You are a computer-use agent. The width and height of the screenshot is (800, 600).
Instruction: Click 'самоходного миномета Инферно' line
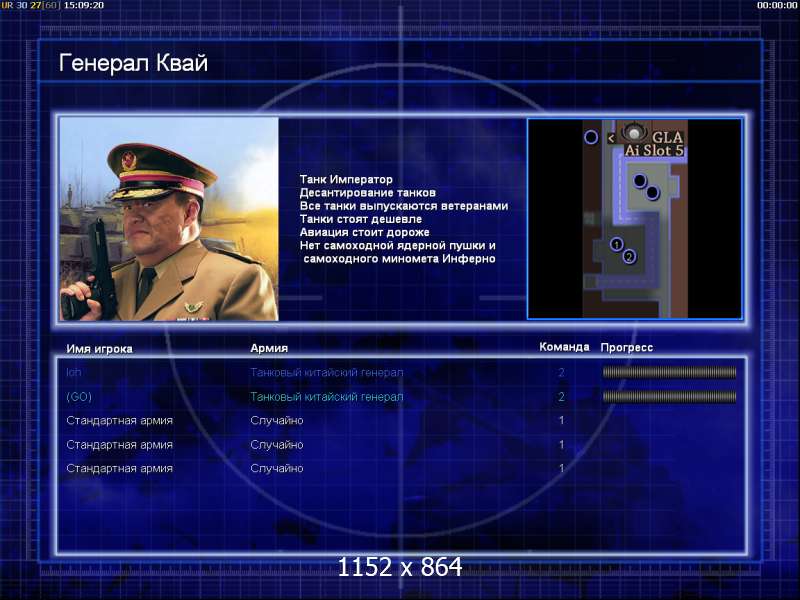(399, 259)
